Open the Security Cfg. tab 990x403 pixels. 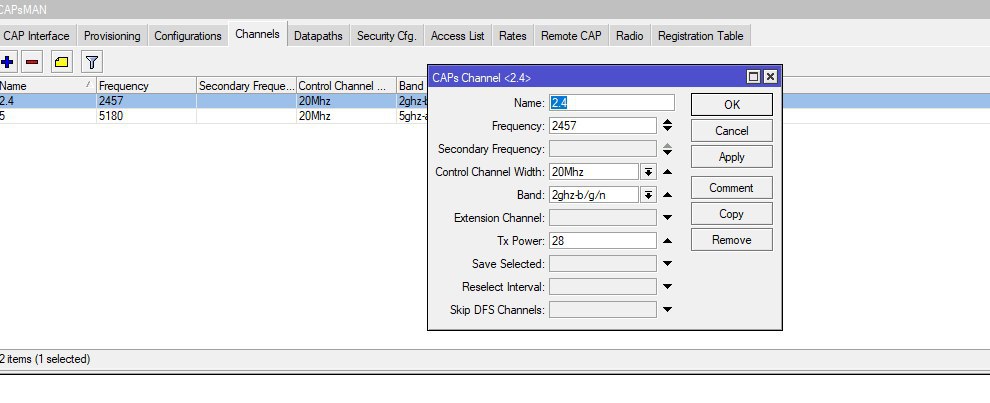[x=387, y=36]
